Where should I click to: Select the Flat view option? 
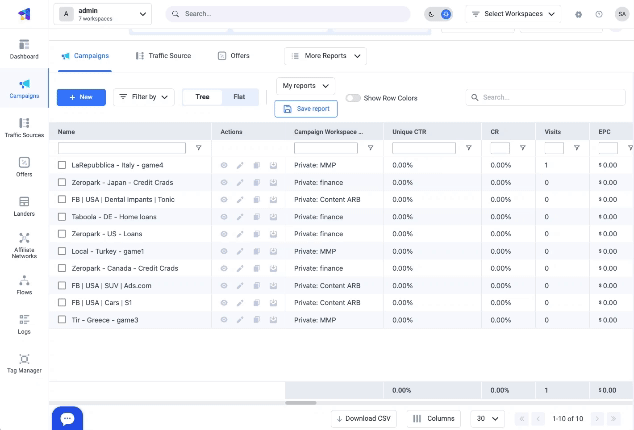point(239,97)
